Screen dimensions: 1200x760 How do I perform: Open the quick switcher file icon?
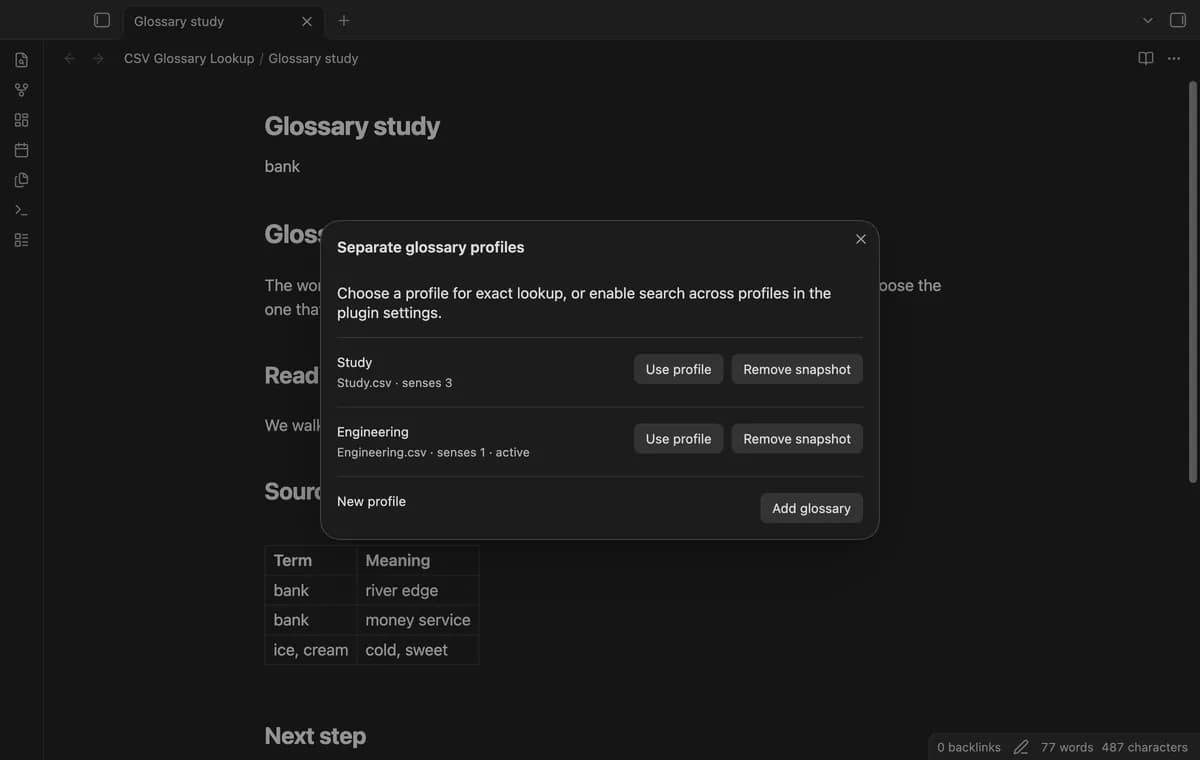coord(21,60)
